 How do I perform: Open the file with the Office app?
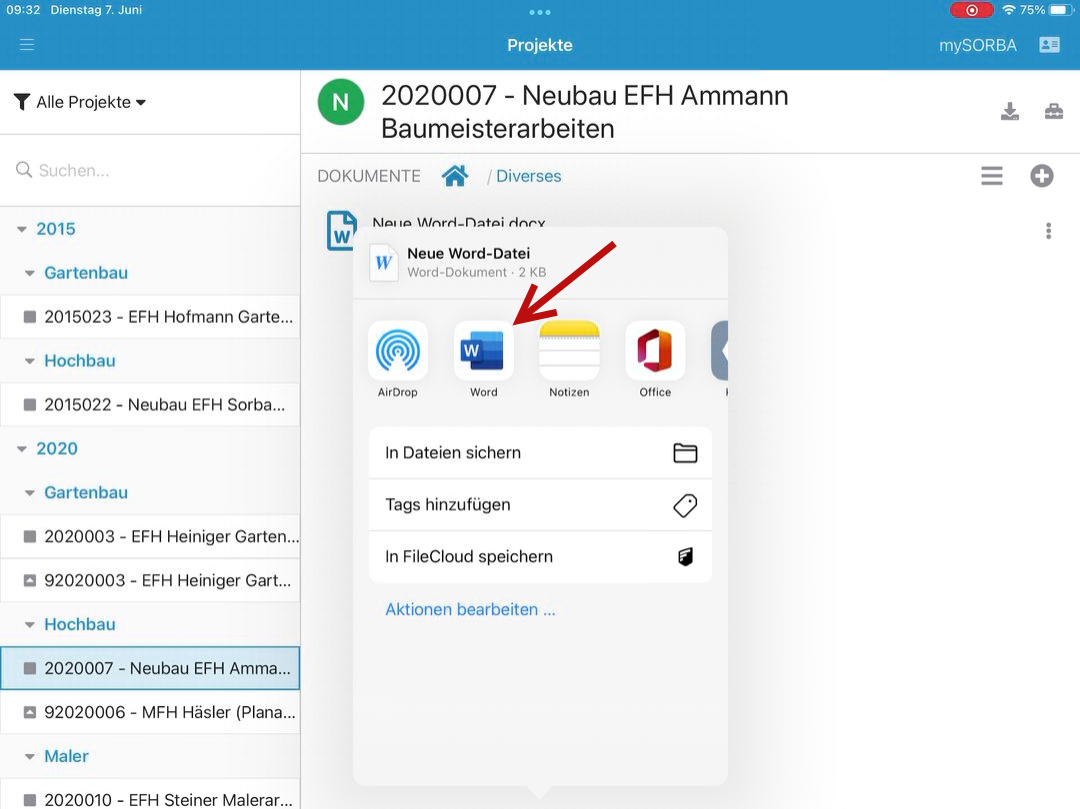tap(655, 351)
